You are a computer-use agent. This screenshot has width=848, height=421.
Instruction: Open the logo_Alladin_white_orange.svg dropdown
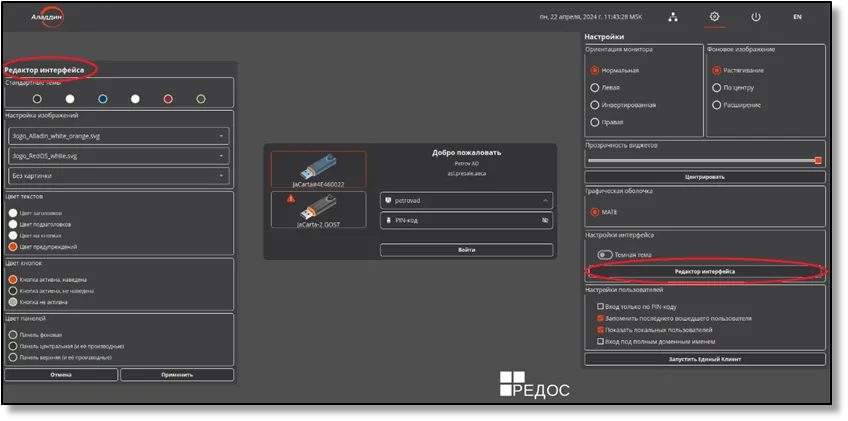point(119,136)
